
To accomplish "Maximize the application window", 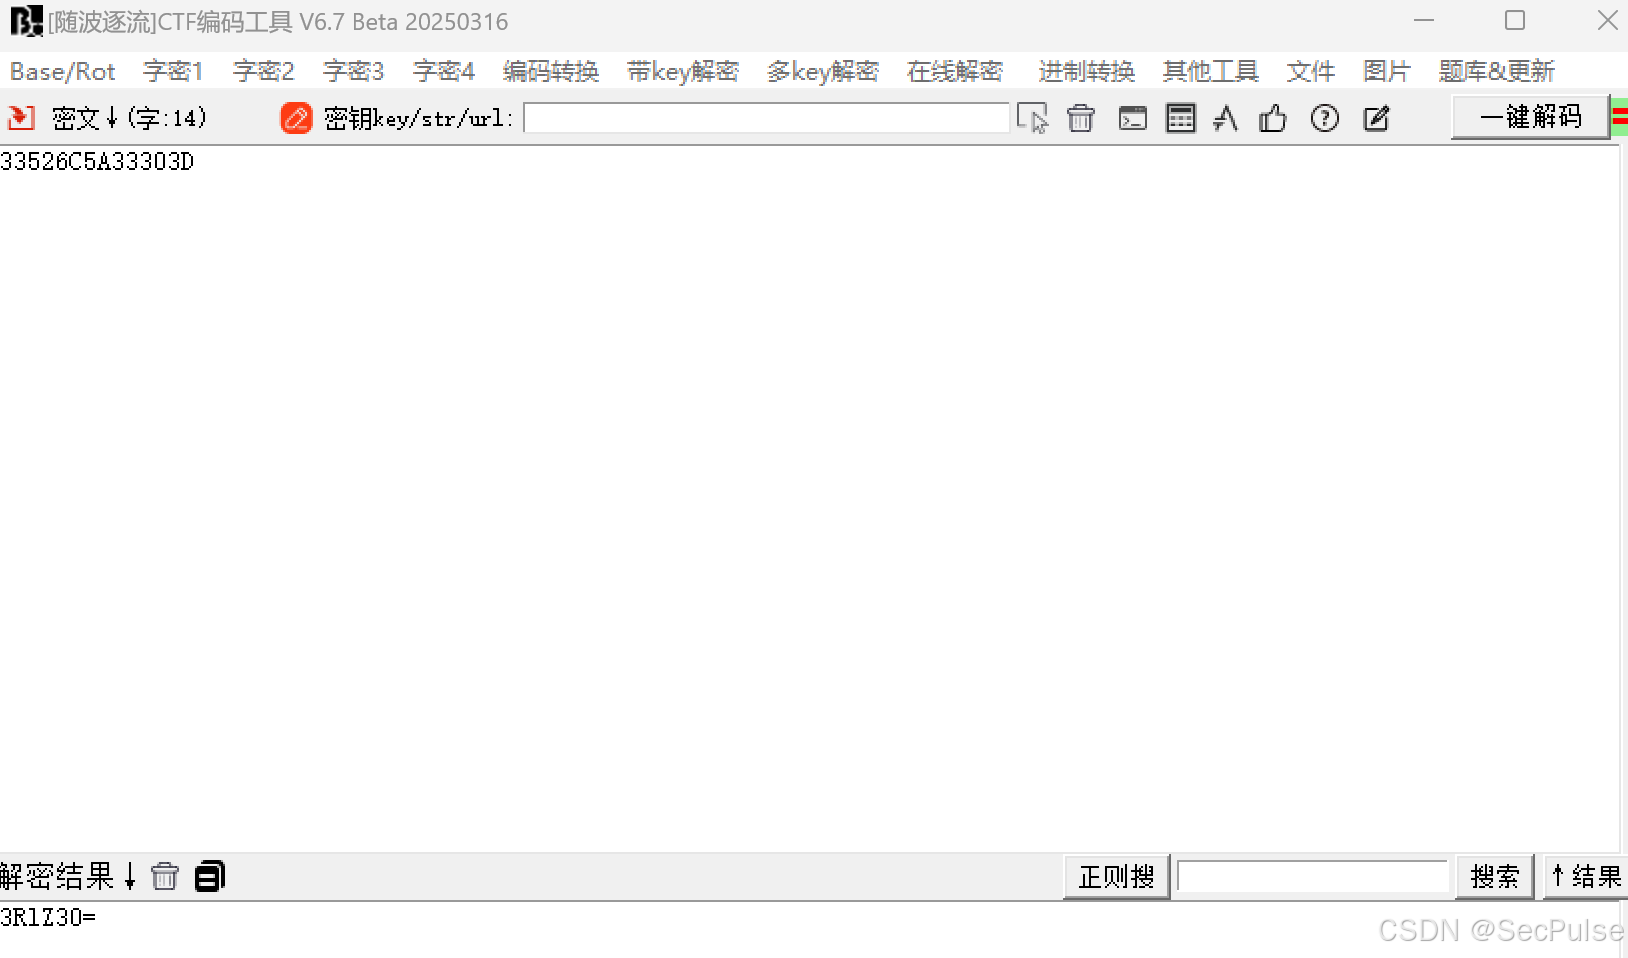I will click(1515, 21).
